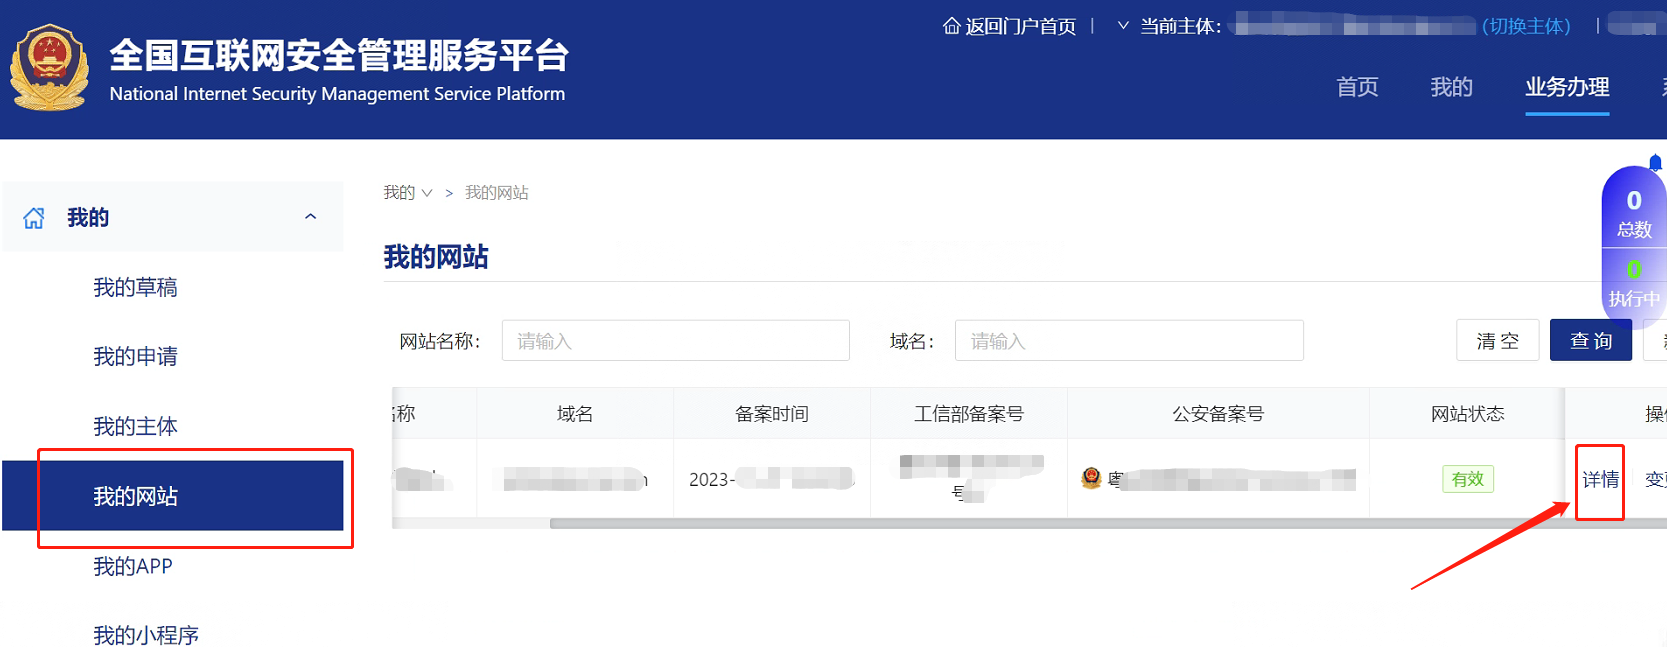Click the 查询 search button
This screenshot has width=1667, height=647.
click(1591, 341)
